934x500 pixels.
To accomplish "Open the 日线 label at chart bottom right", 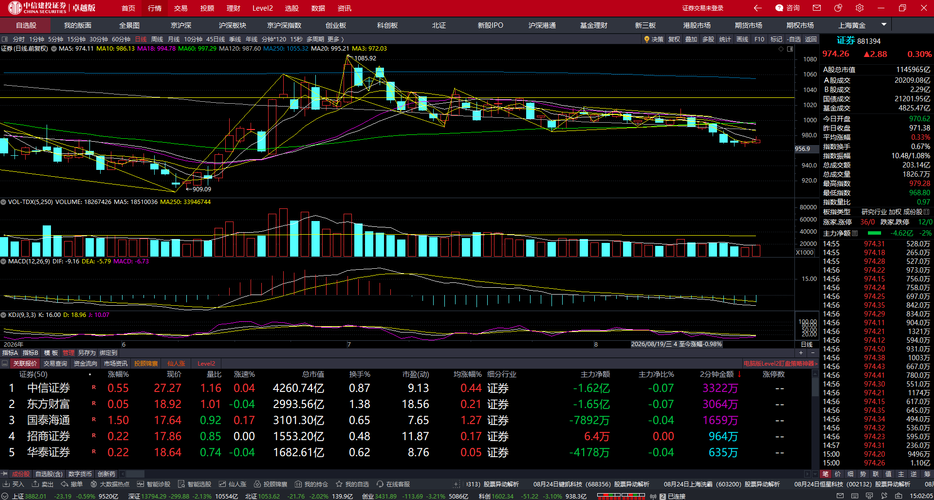I will [806, 344].
